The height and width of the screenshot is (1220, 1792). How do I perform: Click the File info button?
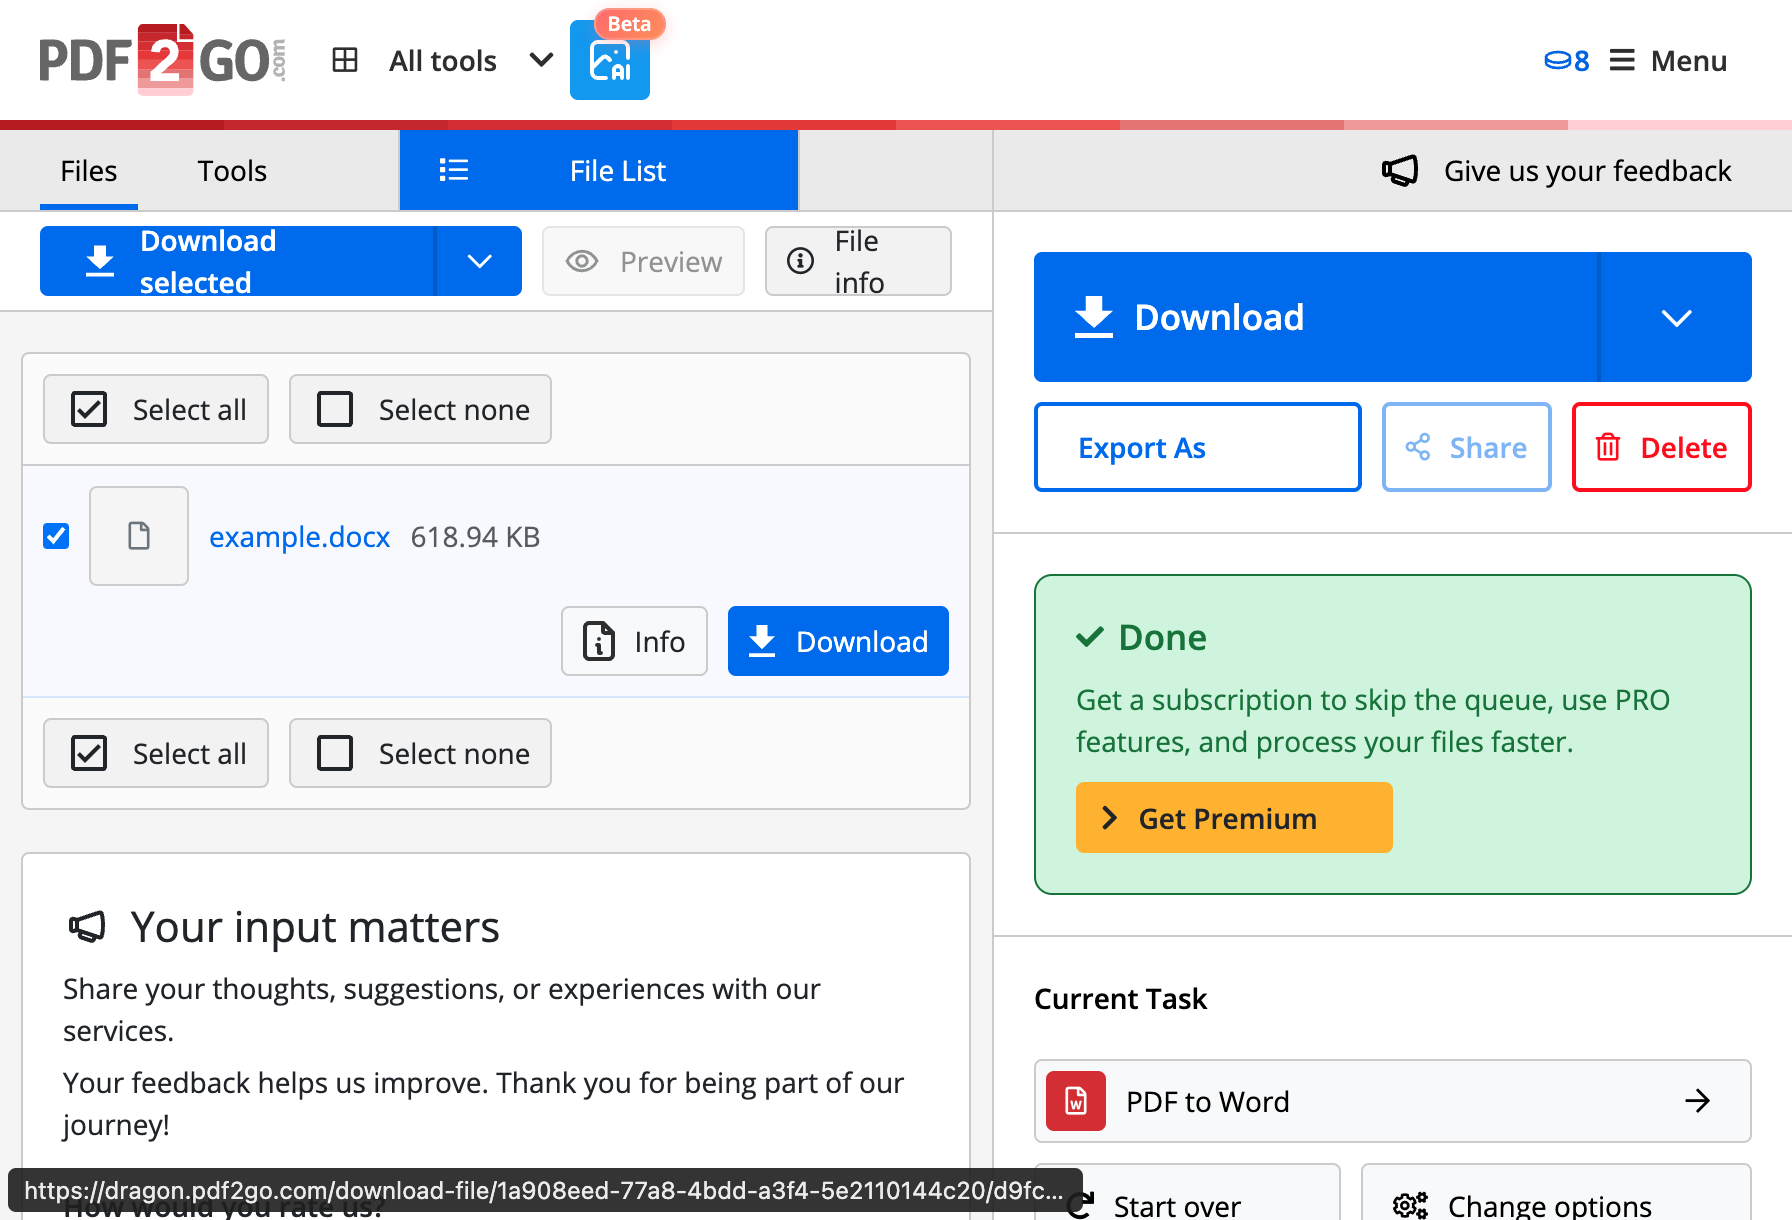click(x=857, y=261)
